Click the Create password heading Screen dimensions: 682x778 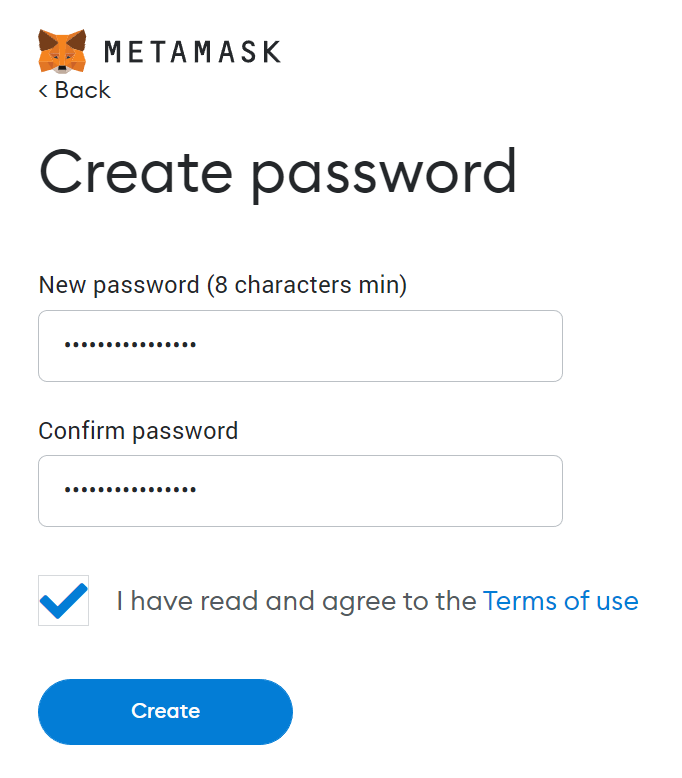(277, 172)
